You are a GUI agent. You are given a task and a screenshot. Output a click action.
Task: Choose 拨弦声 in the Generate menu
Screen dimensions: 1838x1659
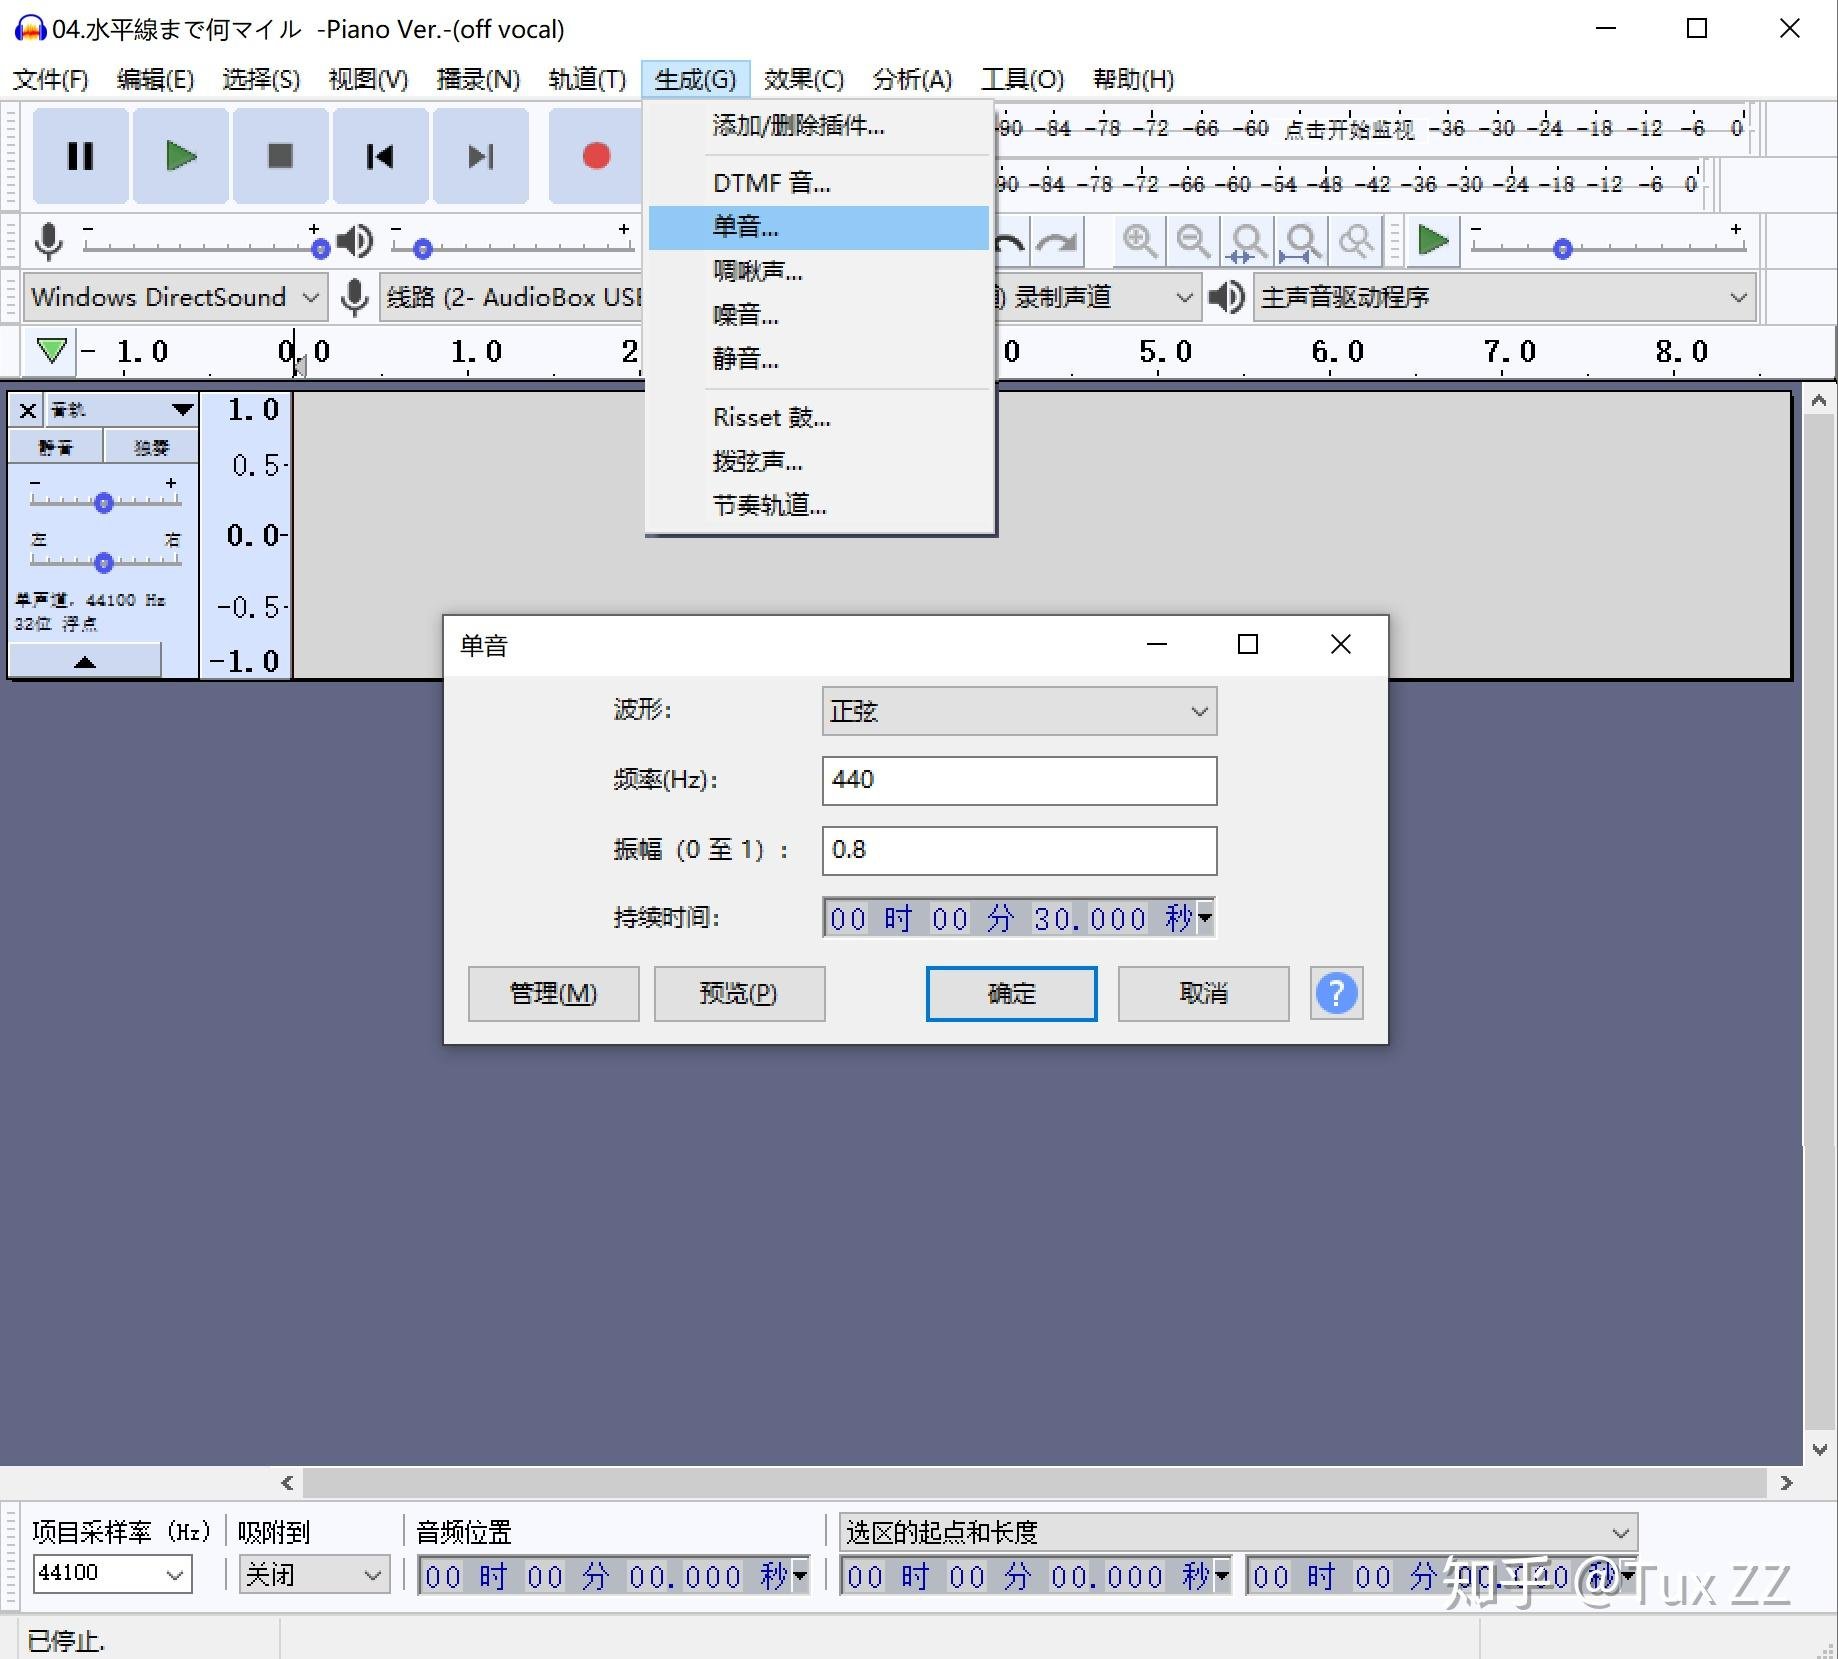point(819,461)
